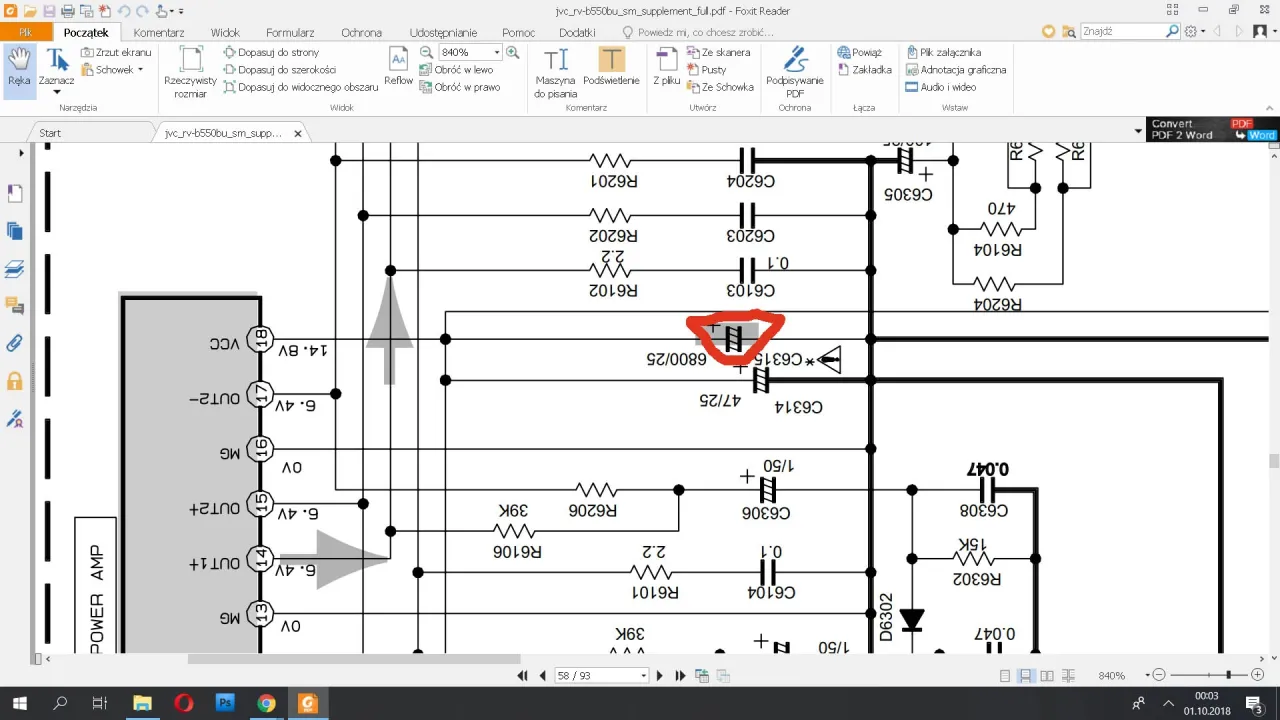Screen dimensions: 1280x720
Task: Toggle continuous page view mode
Action: click(1026, 676)
